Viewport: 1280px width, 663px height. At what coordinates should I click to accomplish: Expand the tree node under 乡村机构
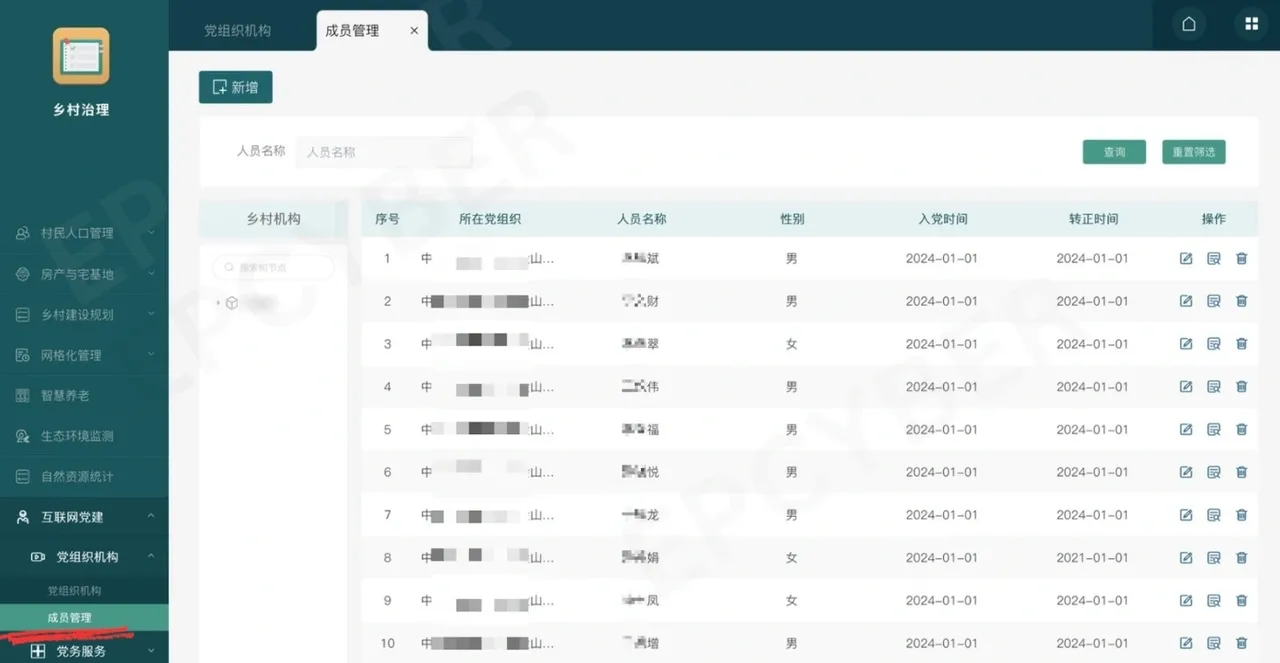tap(218, 302)
